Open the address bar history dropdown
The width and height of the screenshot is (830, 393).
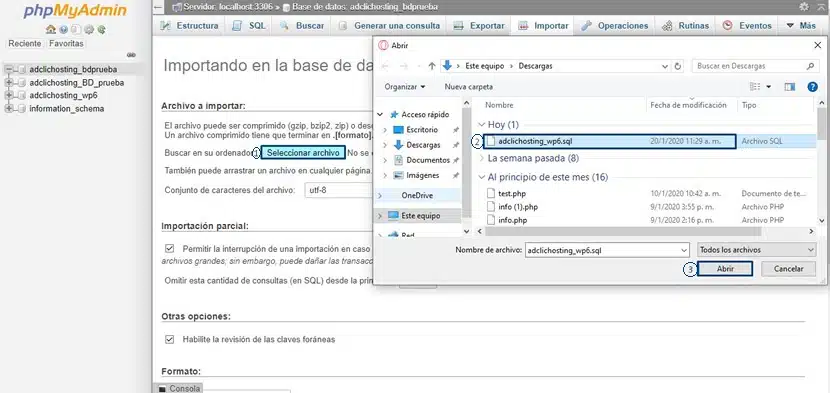tap(665, 66)
